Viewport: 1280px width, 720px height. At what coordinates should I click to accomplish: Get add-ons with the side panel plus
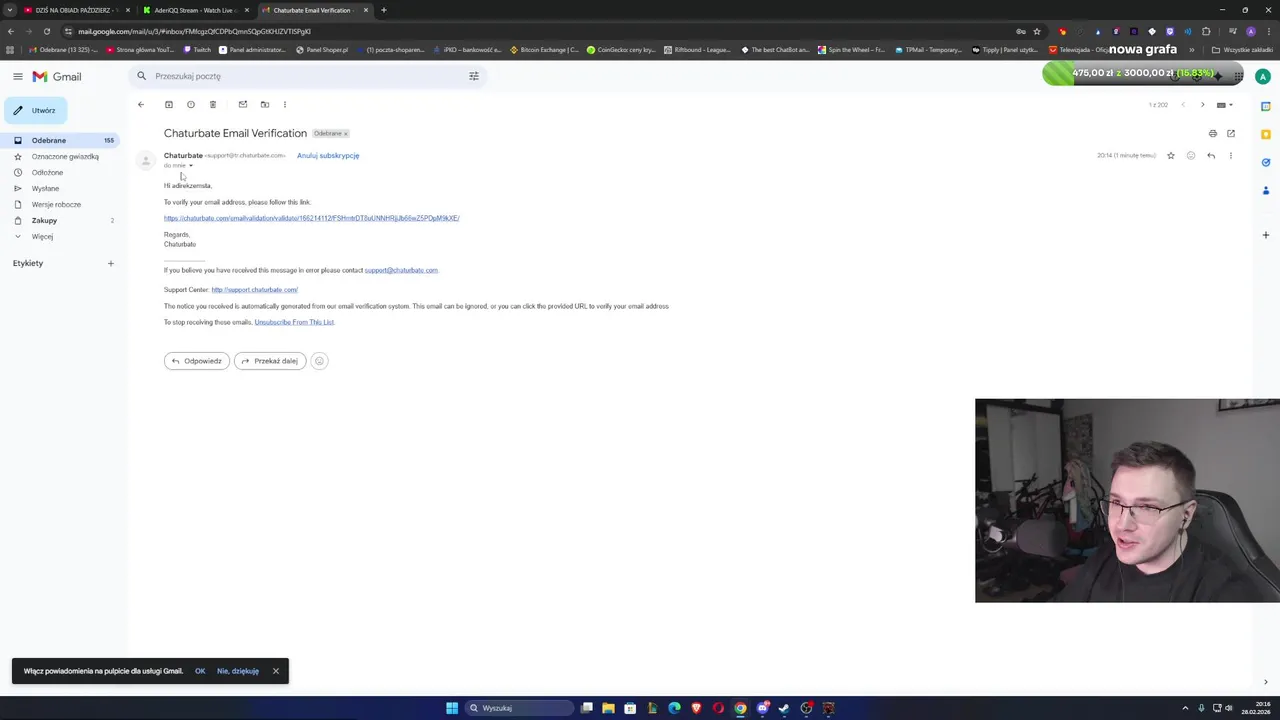pyautogui.click(x=1265, y=235)
